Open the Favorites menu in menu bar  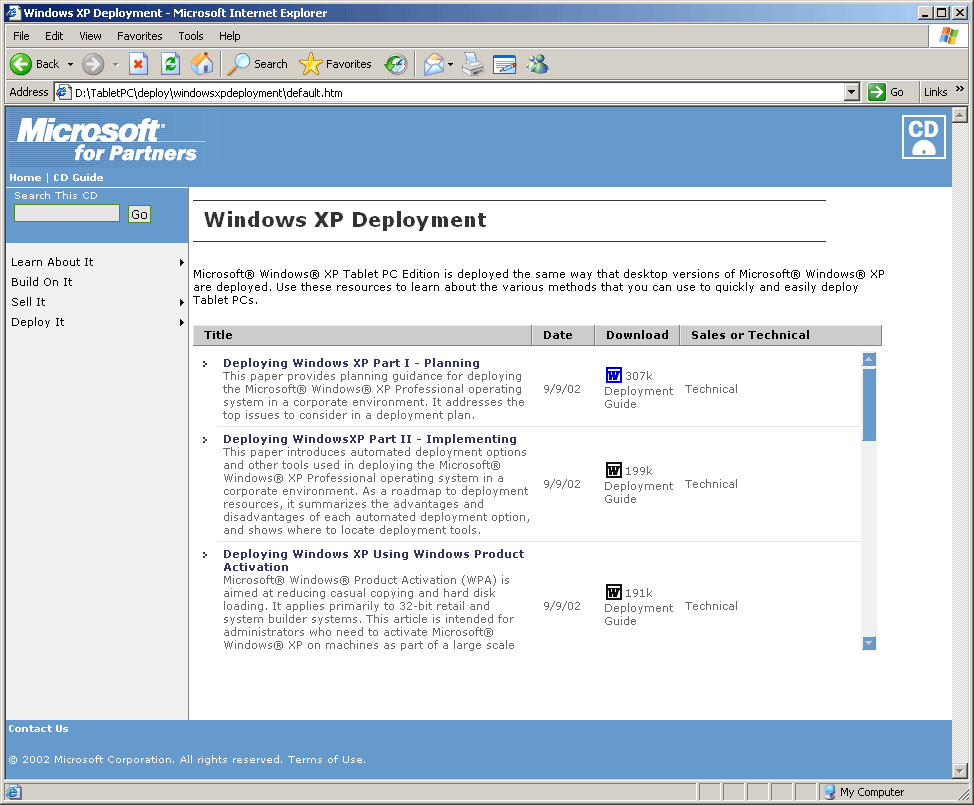139,36
